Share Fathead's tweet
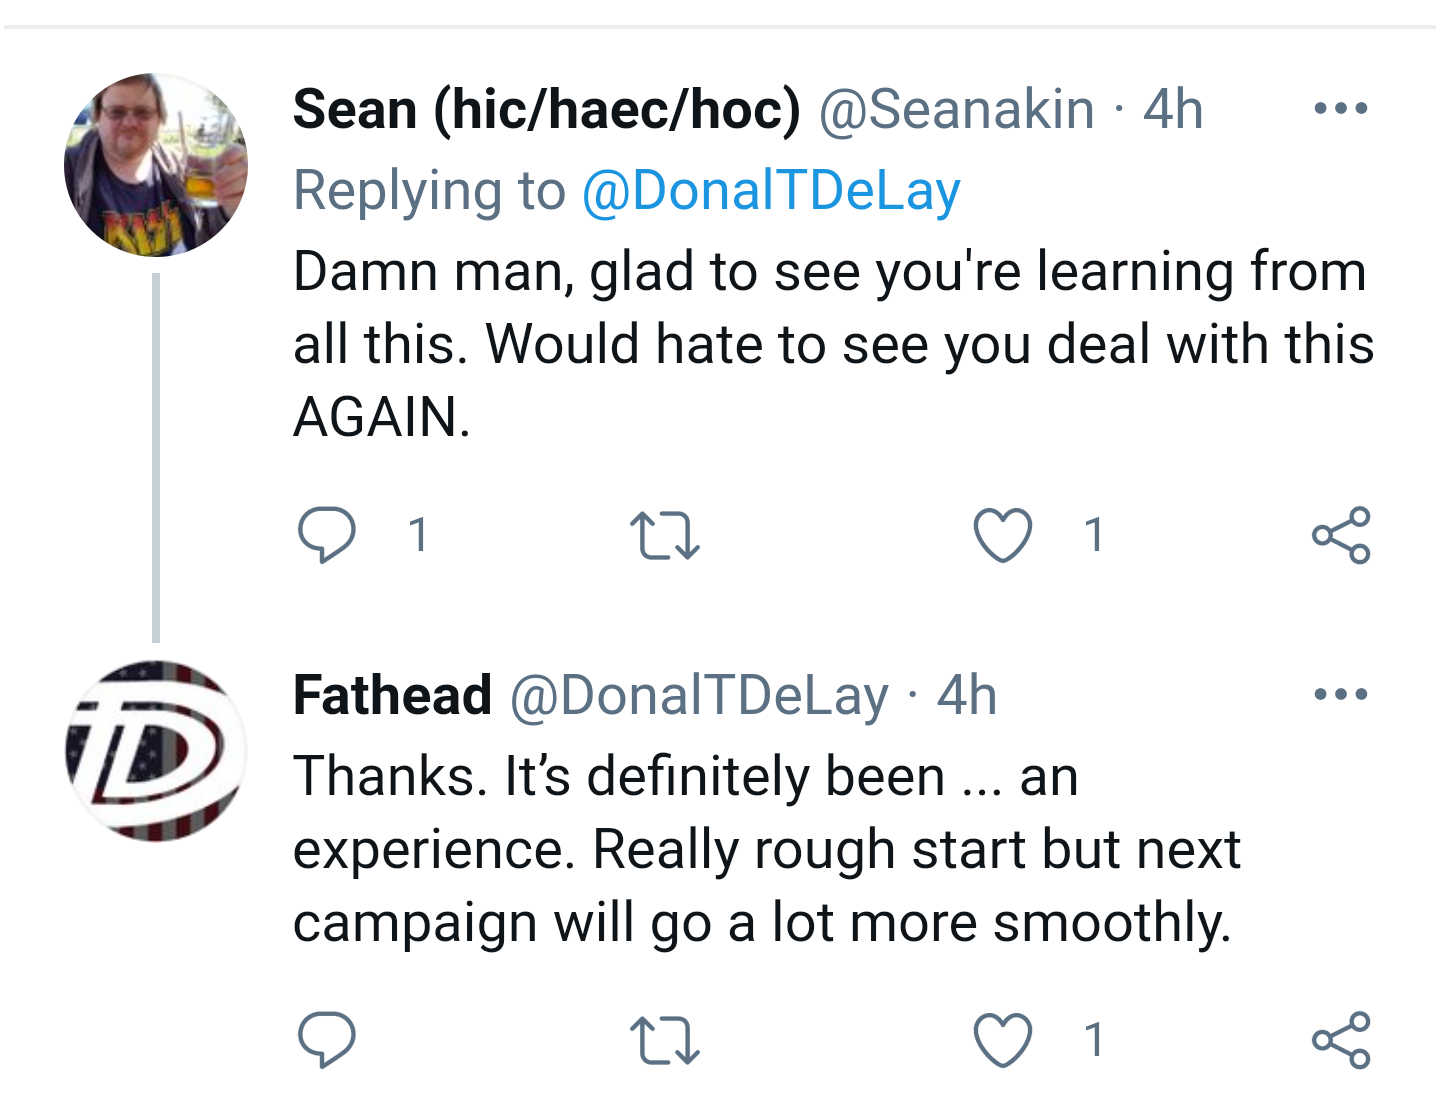The height and width of the screenshot is (1111, 1440). point(1341,1040)
